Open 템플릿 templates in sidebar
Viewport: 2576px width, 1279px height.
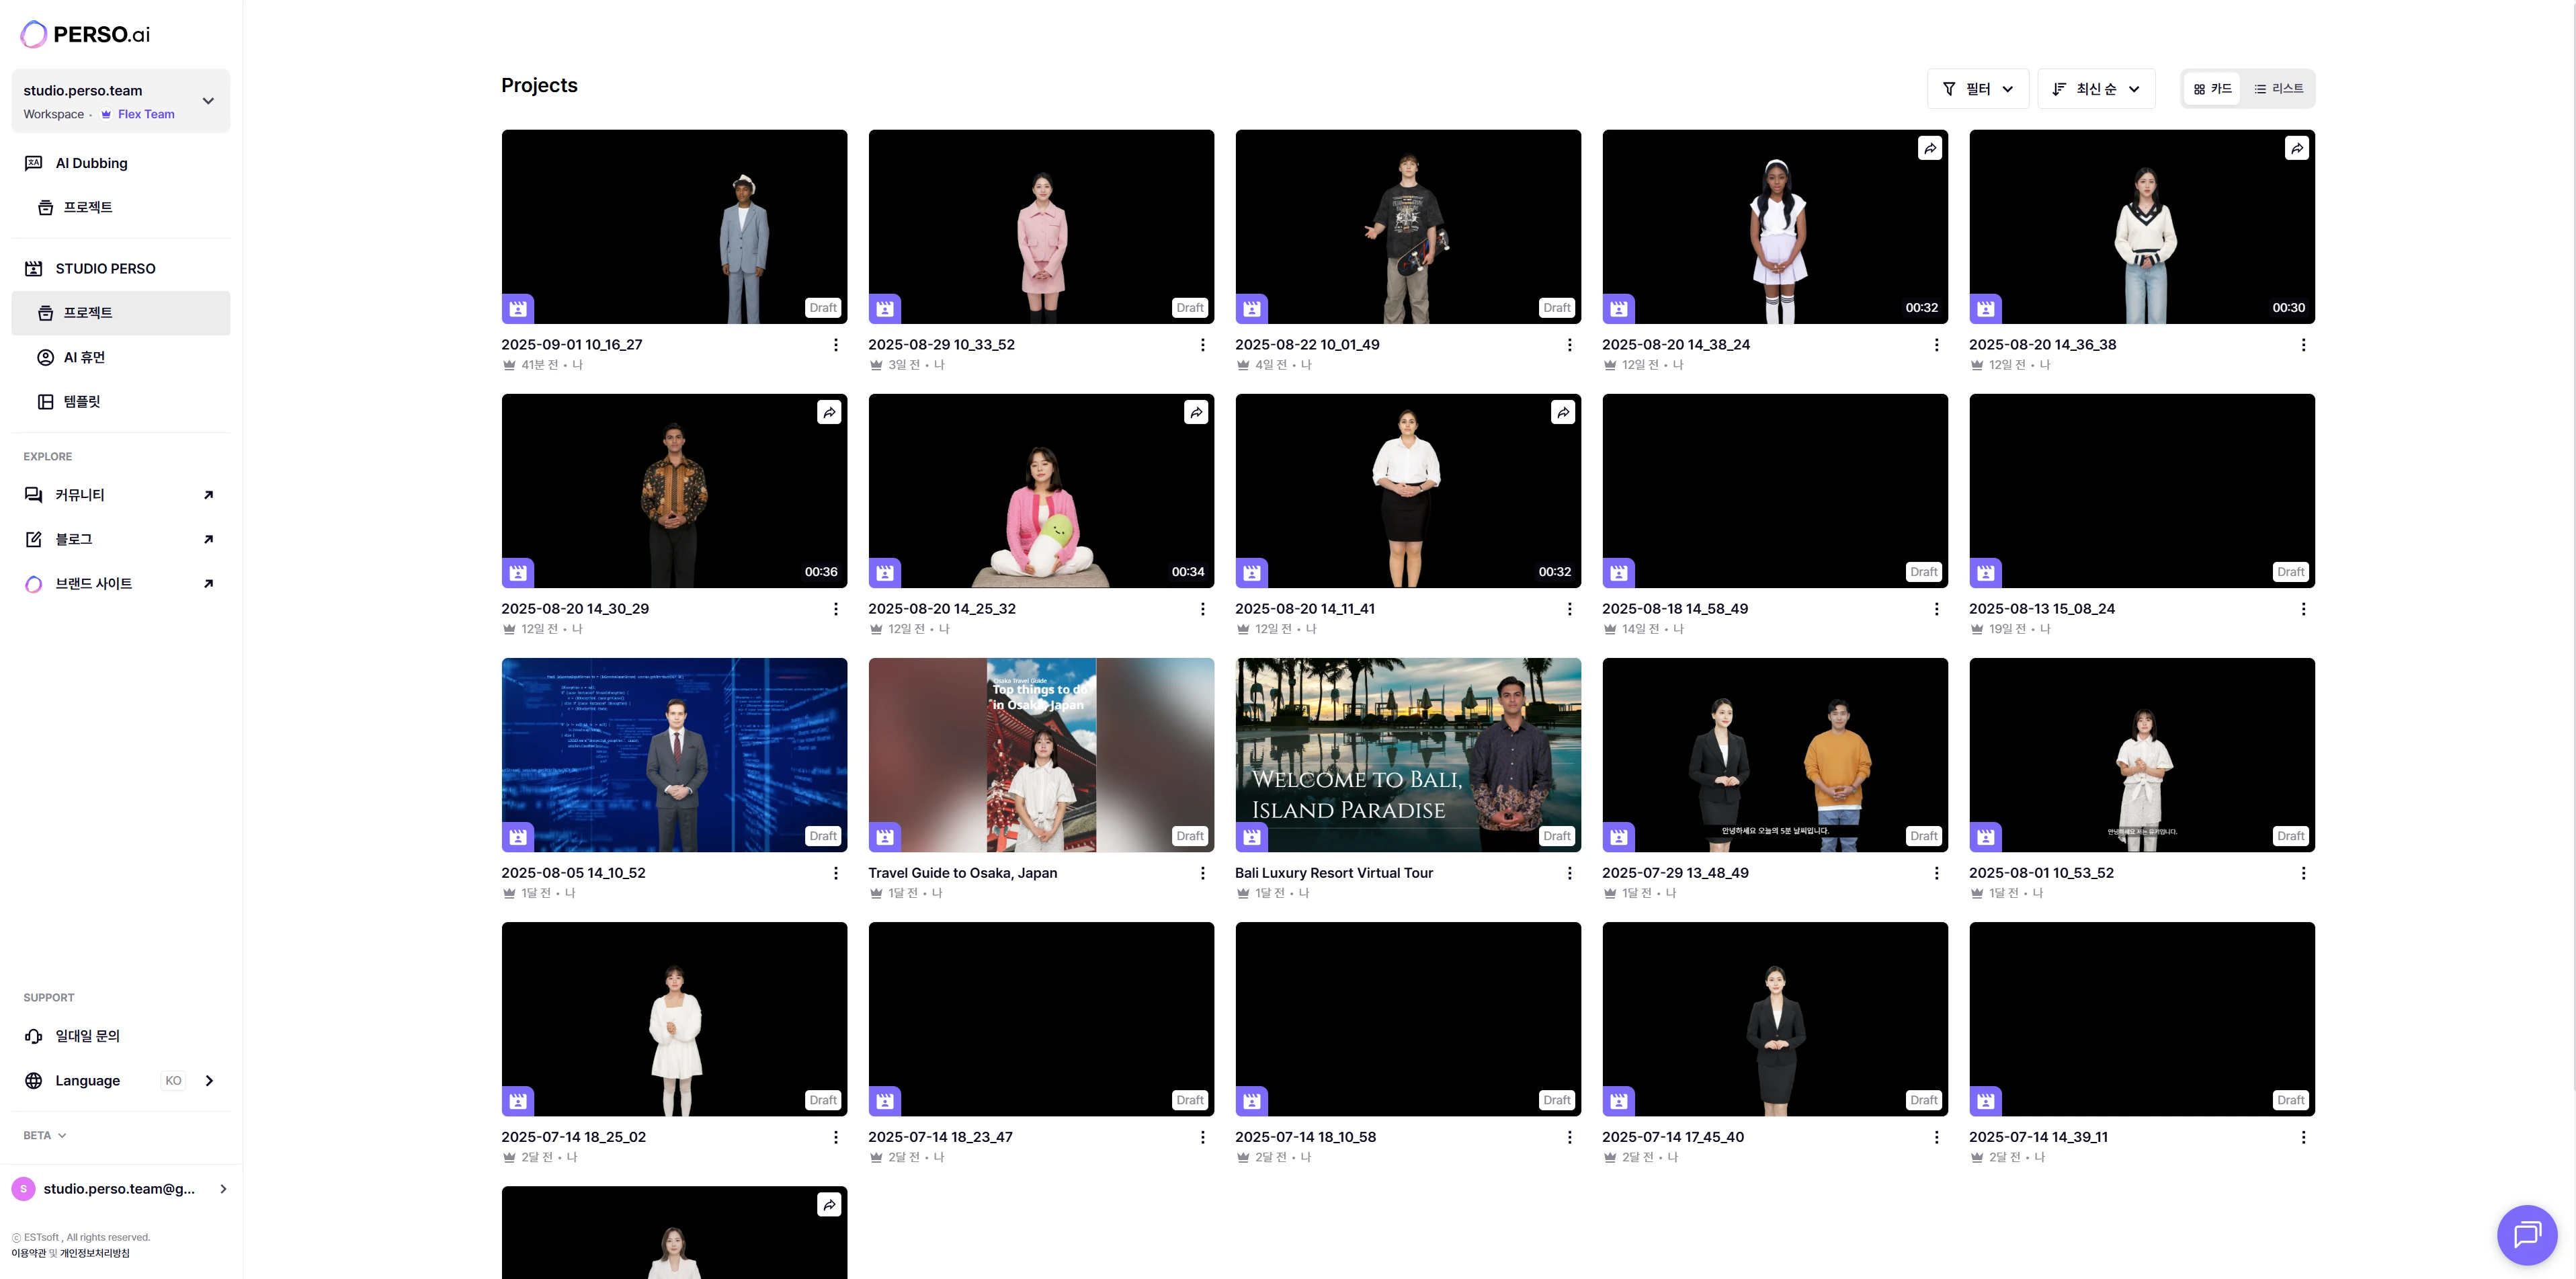pos(81,401)
